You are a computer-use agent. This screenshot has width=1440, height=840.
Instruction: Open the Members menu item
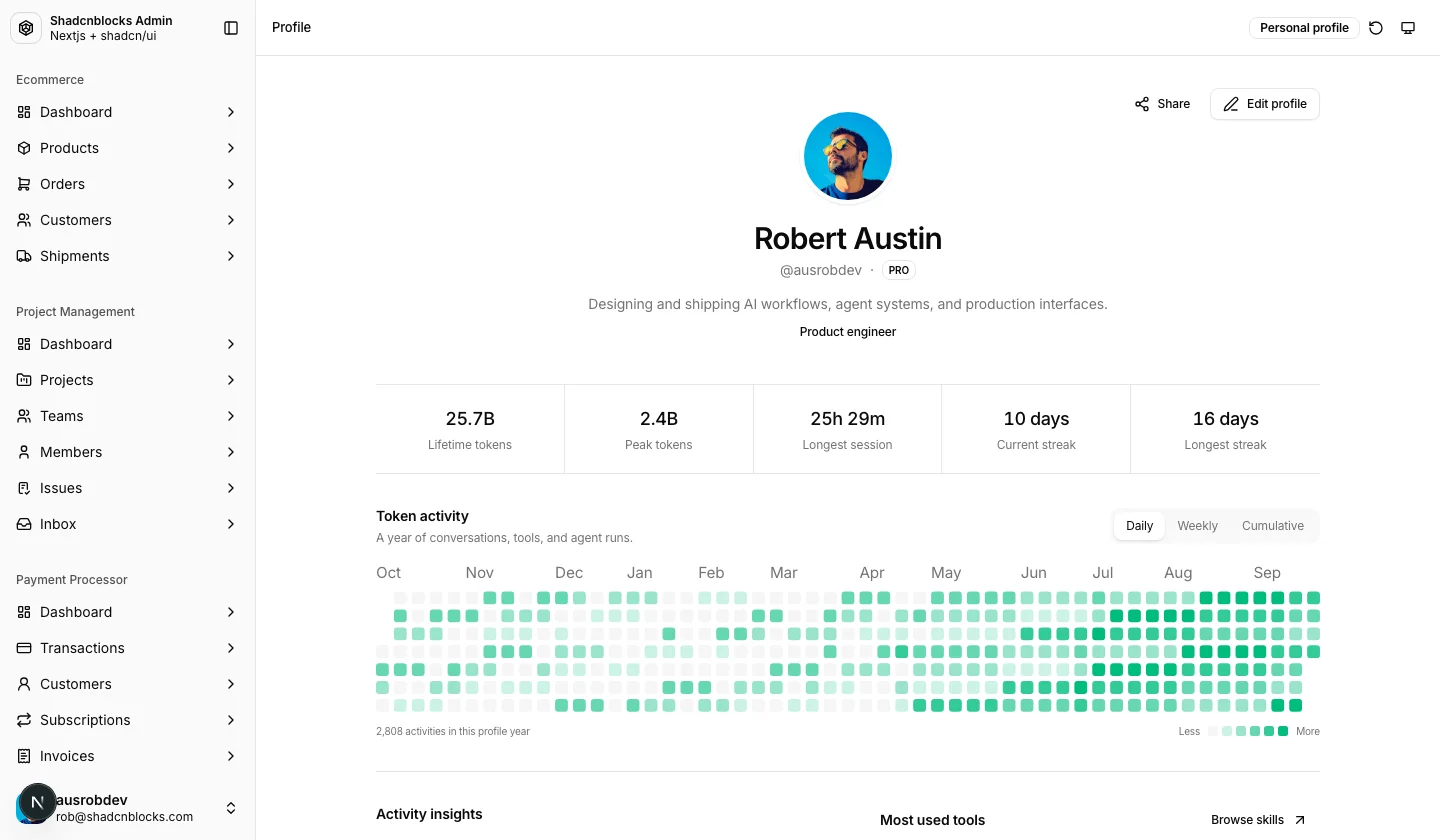[128, 452]
